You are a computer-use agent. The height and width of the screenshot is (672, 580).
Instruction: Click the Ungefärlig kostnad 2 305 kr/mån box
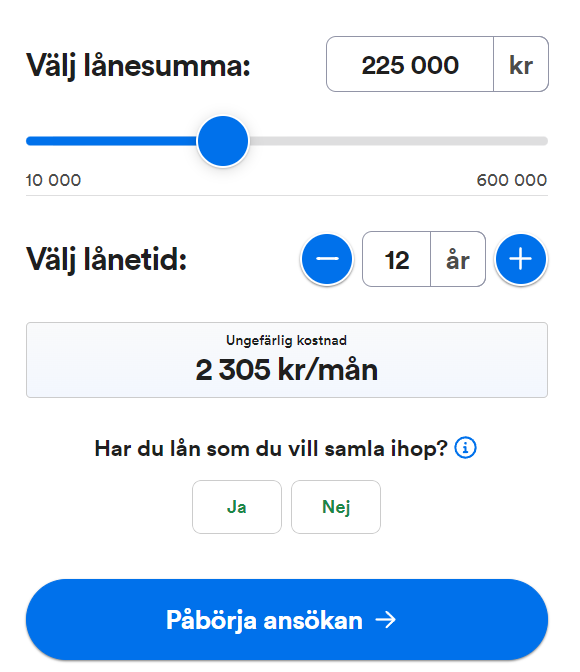(x=287, y=360)
